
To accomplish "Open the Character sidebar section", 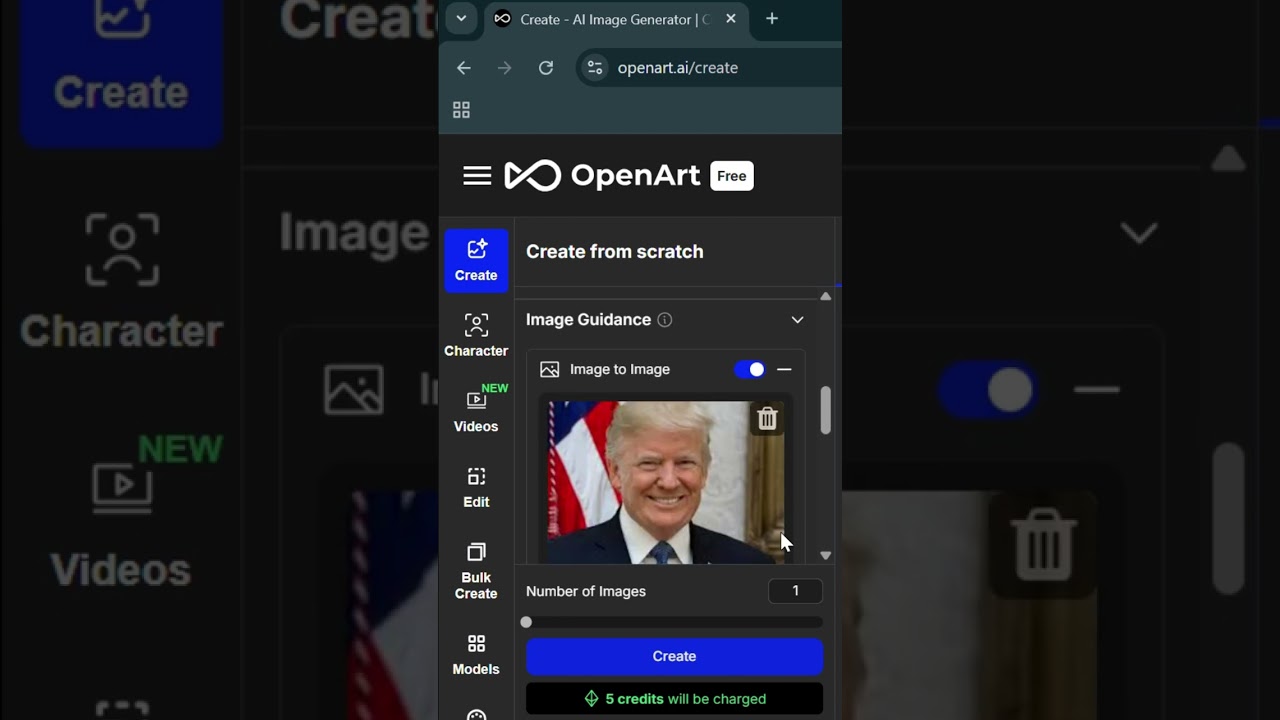I will [476, 335].
